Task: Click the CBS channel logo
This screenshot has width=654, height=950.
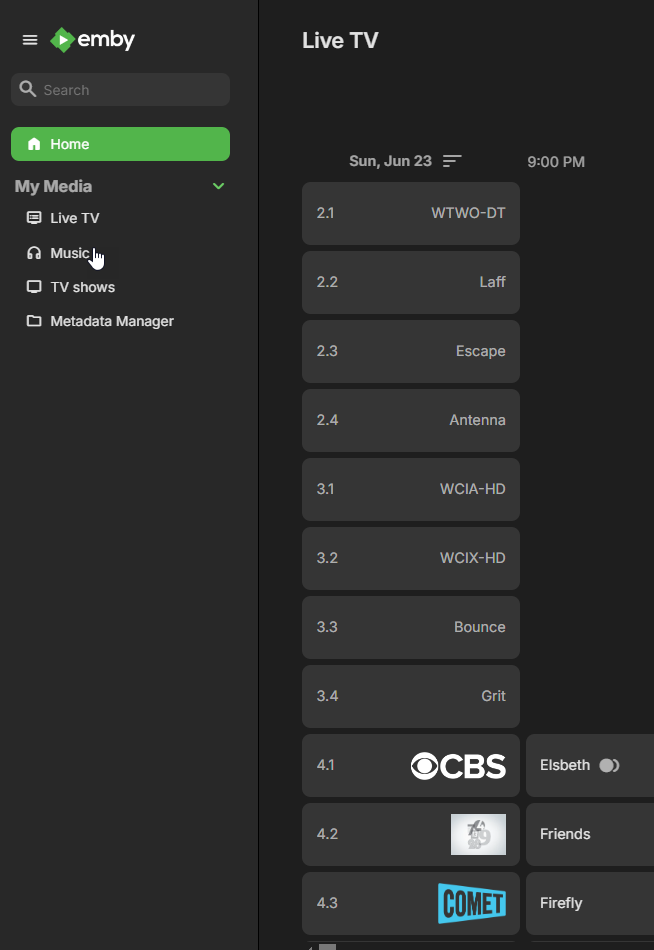Action: (457, 765)
